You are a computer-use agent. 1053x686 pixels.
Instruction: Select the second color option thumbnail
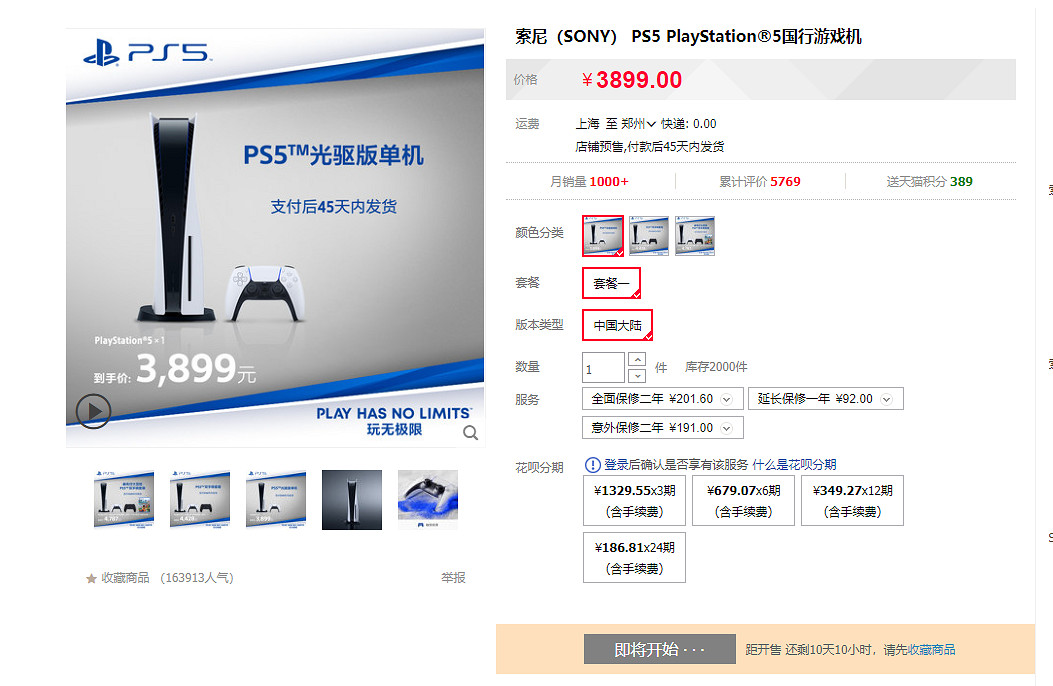pyautogui.click(x=649, y=236)
